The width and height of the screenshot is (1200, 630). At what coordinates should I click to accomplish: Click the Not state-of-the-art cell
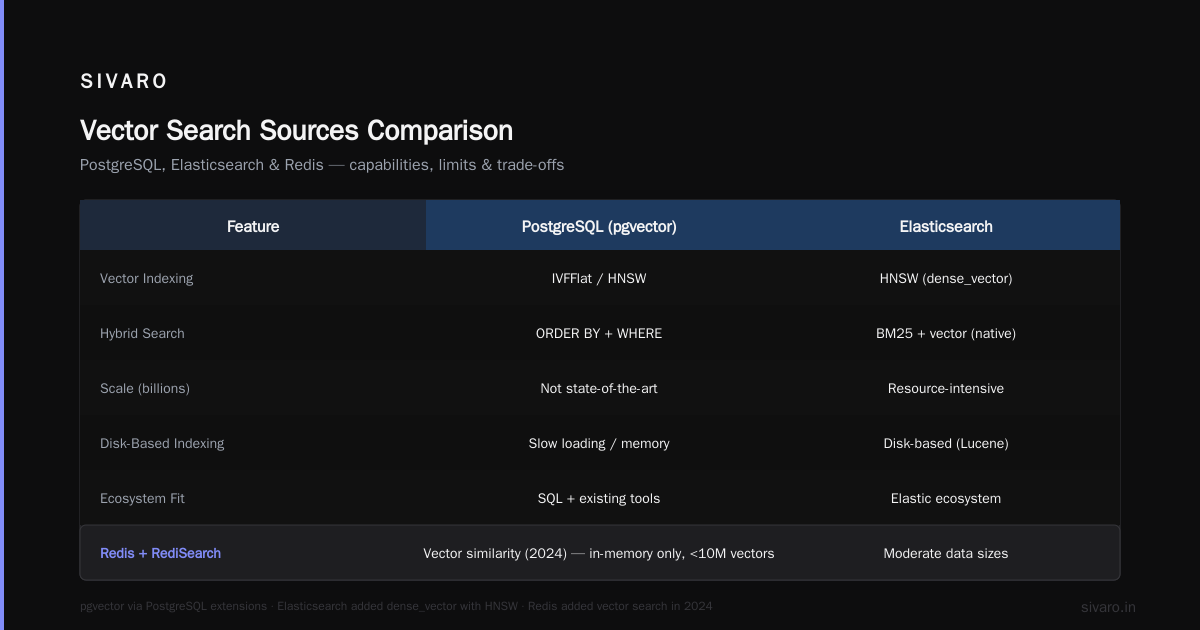click(x=599, y=388)
